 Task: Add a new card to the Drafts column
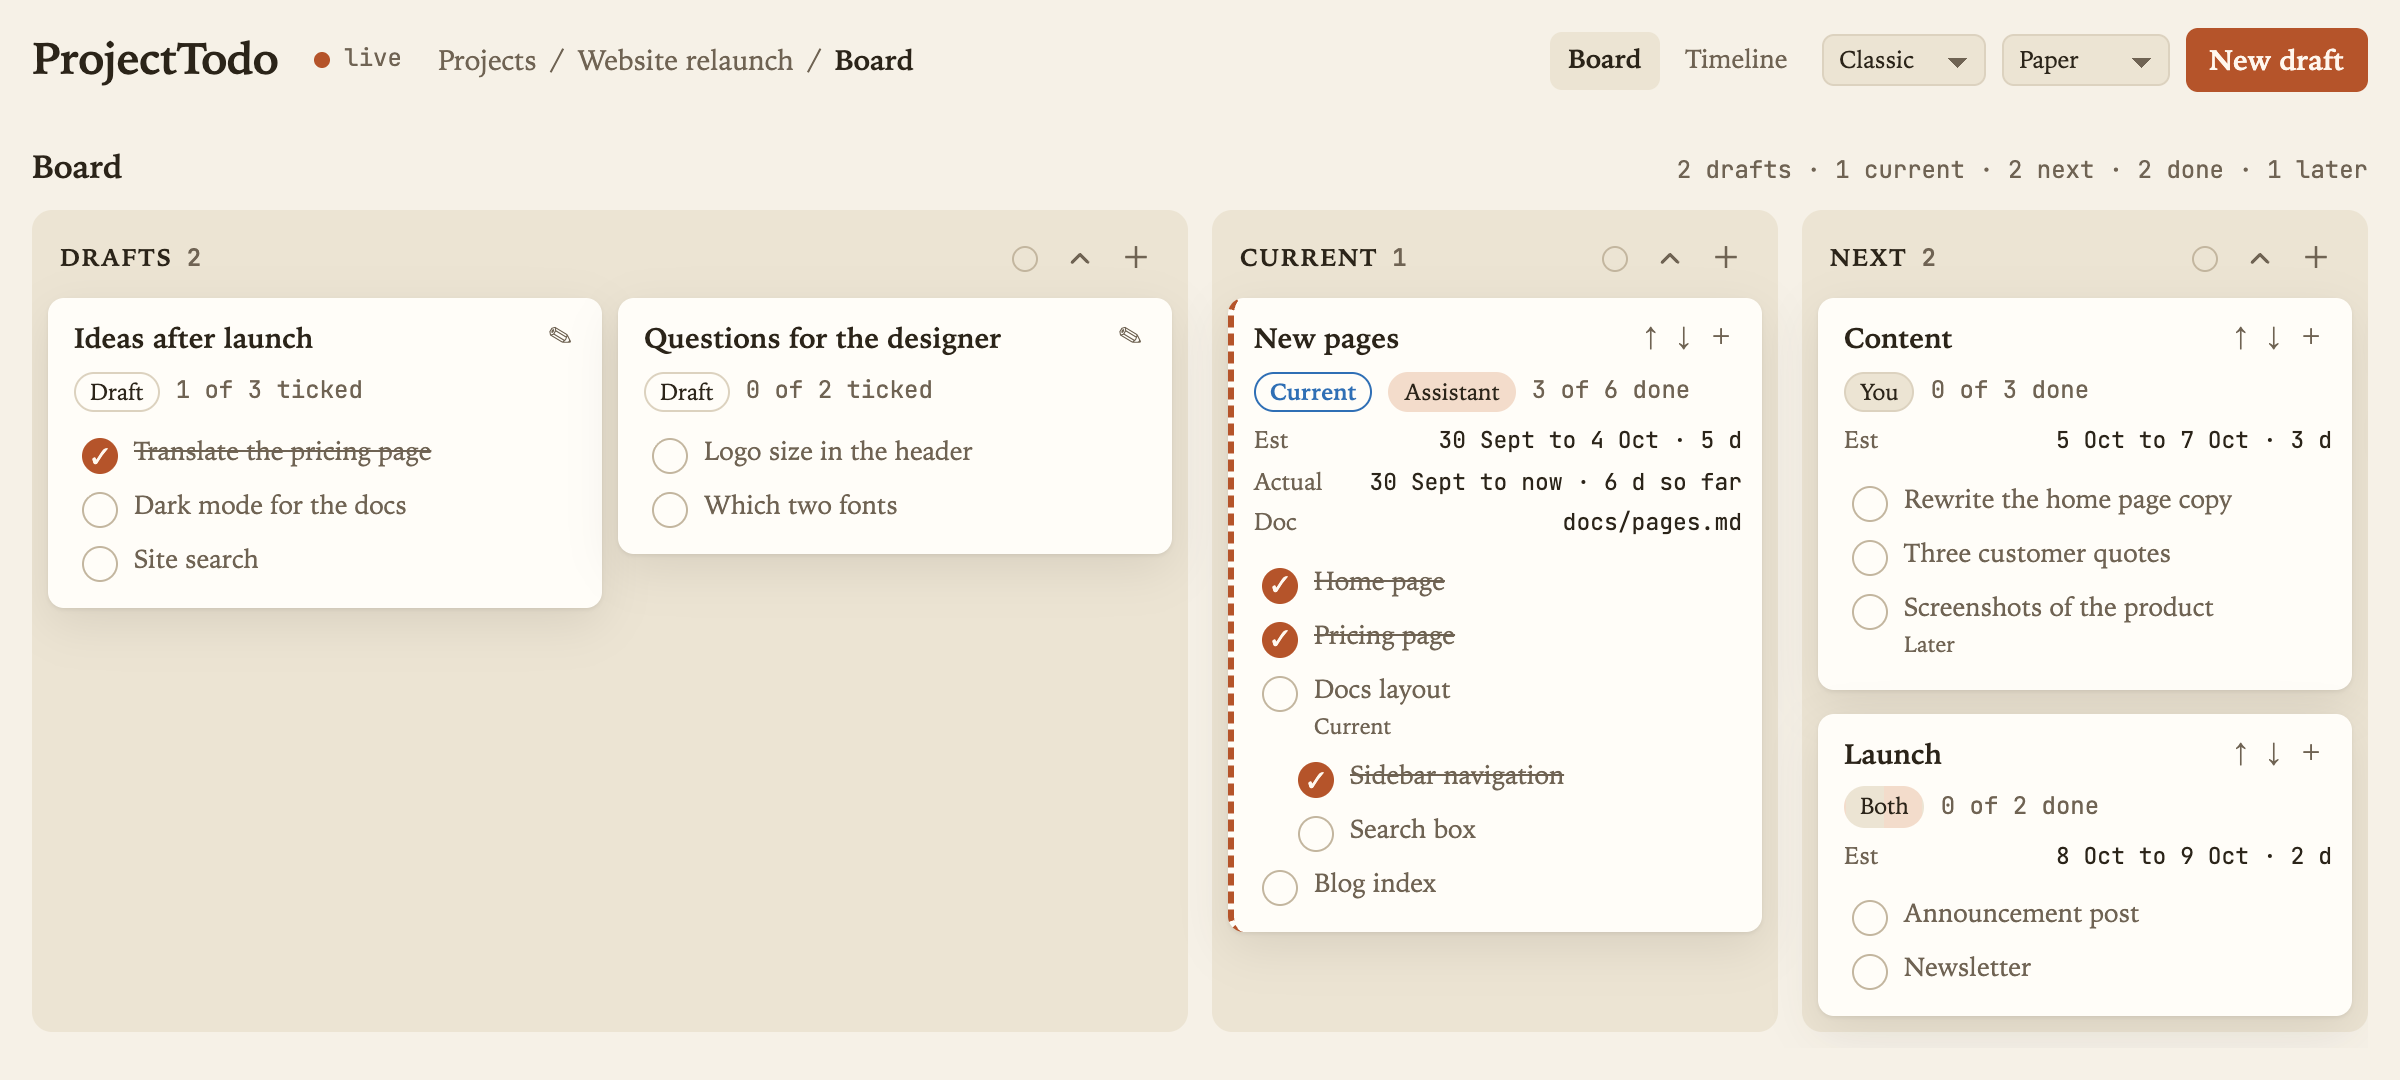(1136, 258)
